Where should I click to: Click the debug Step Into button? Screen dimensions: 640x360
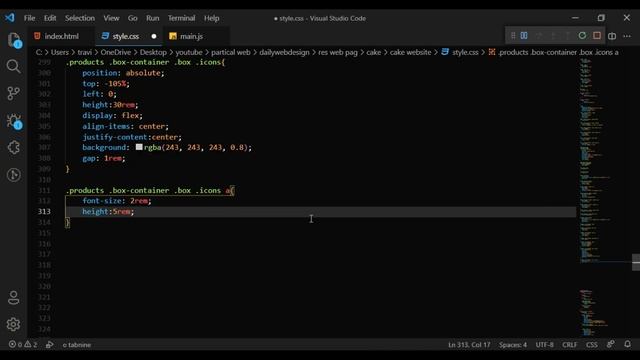pyautogui.click(x=553, y=36)
